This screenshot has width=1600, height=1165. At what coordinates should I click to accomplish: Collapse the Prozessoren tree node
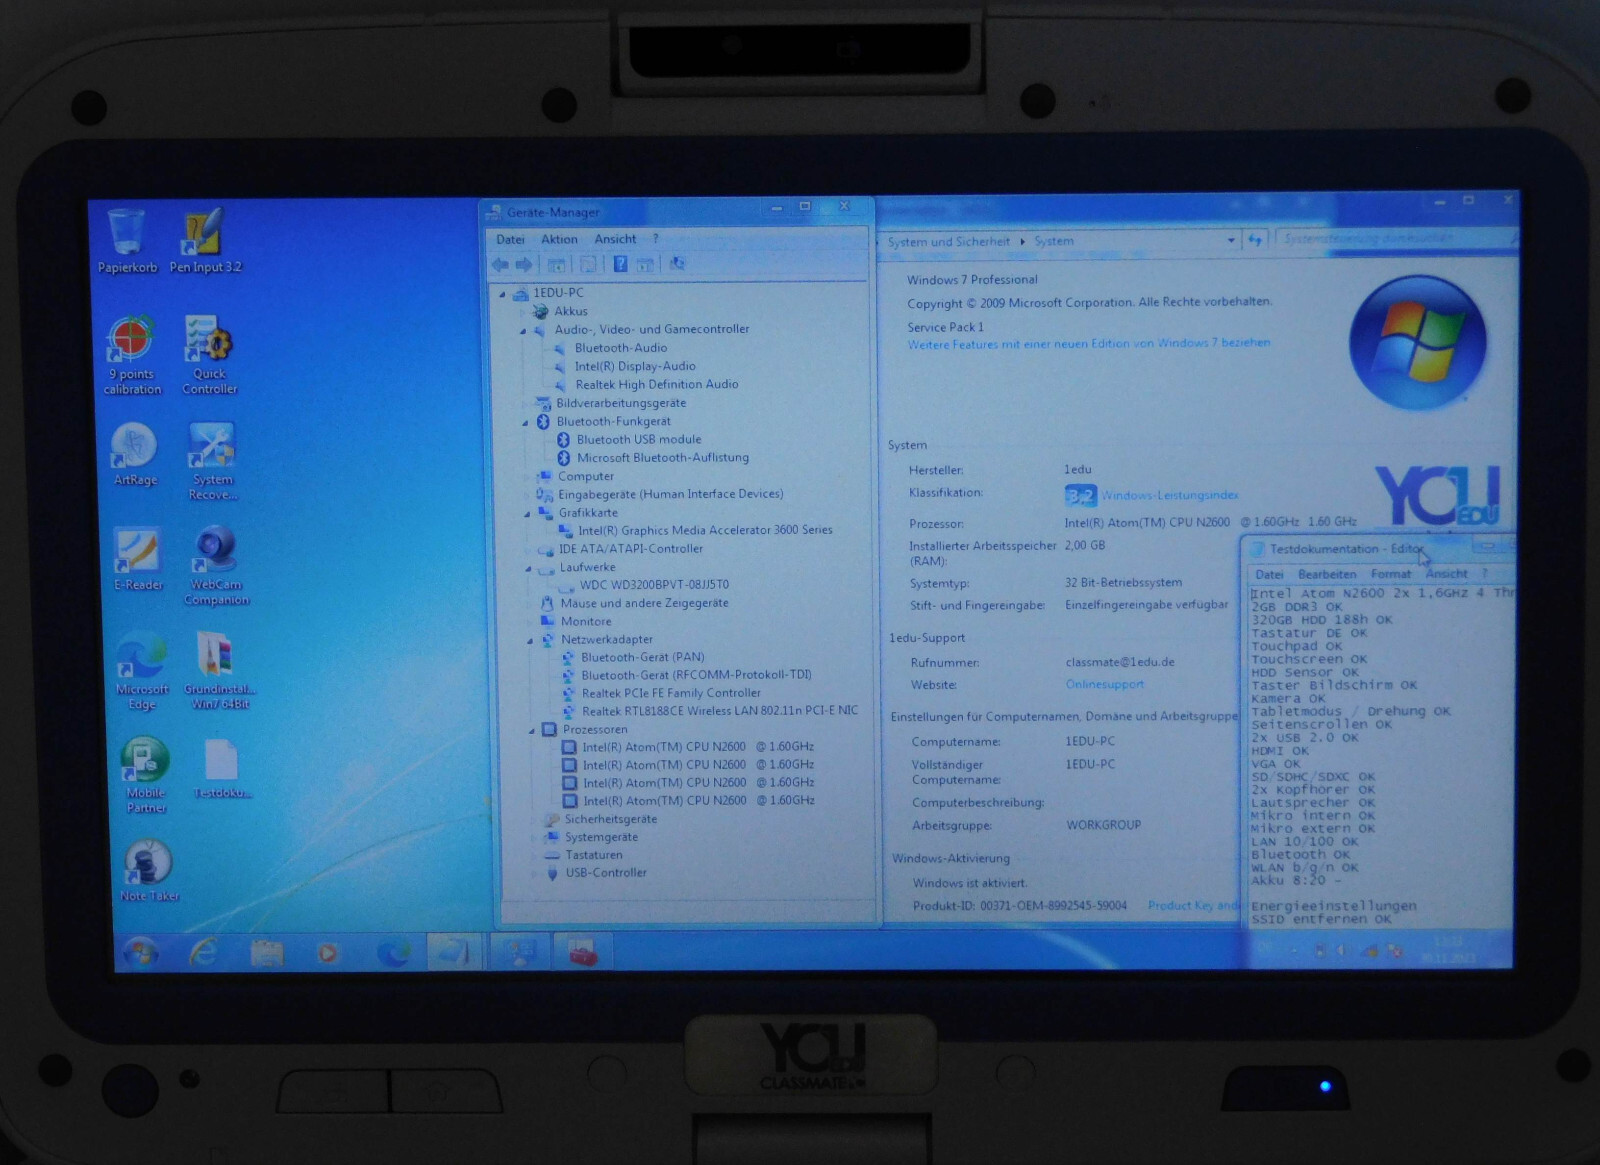coord(532,731)
